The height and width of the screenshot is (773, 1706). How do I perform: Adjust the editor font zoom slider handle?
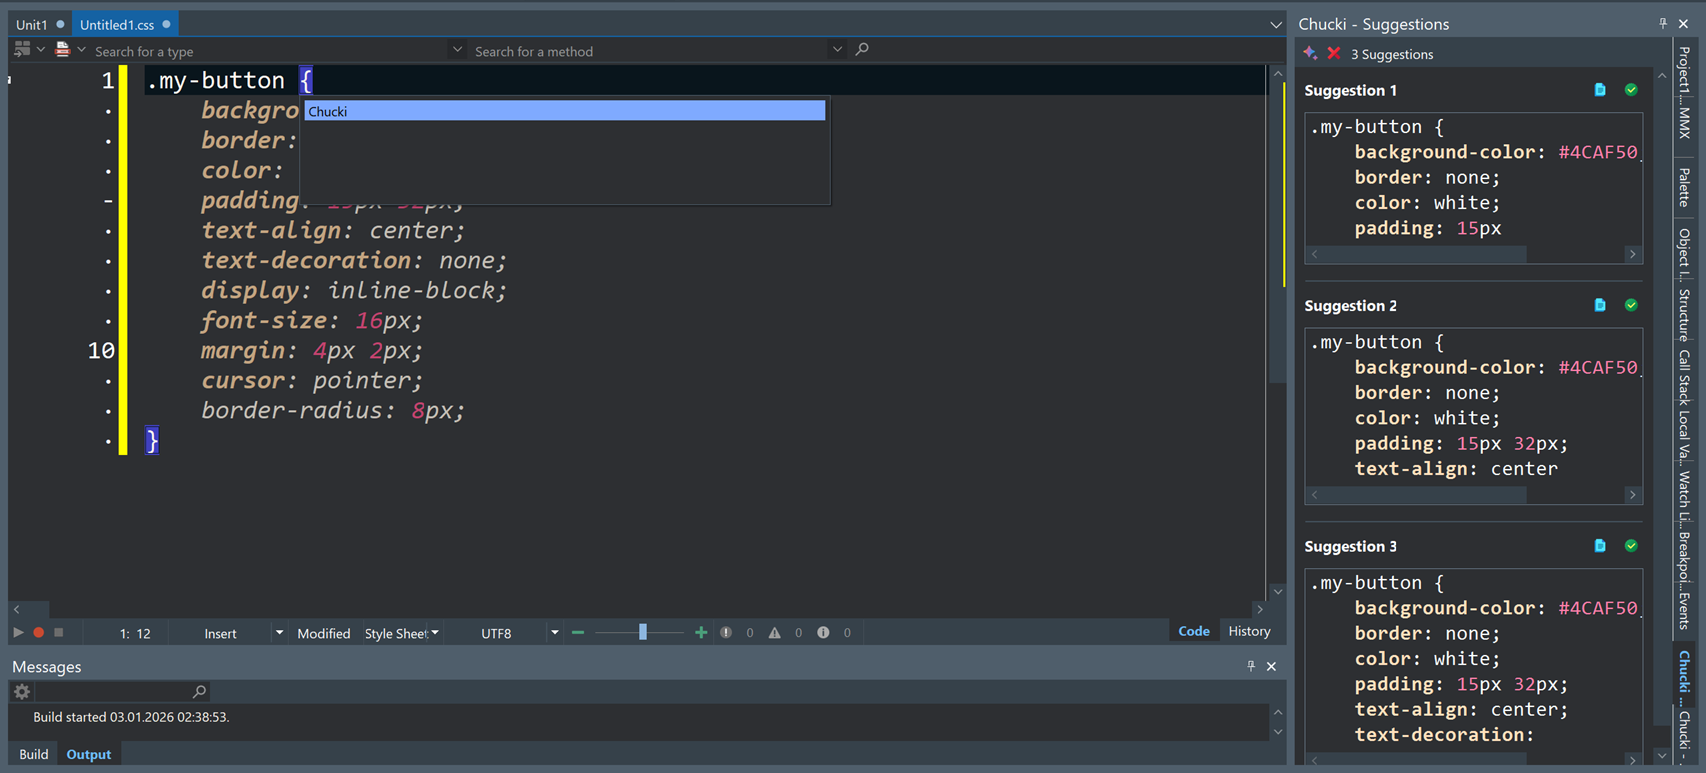coord(643,632)
